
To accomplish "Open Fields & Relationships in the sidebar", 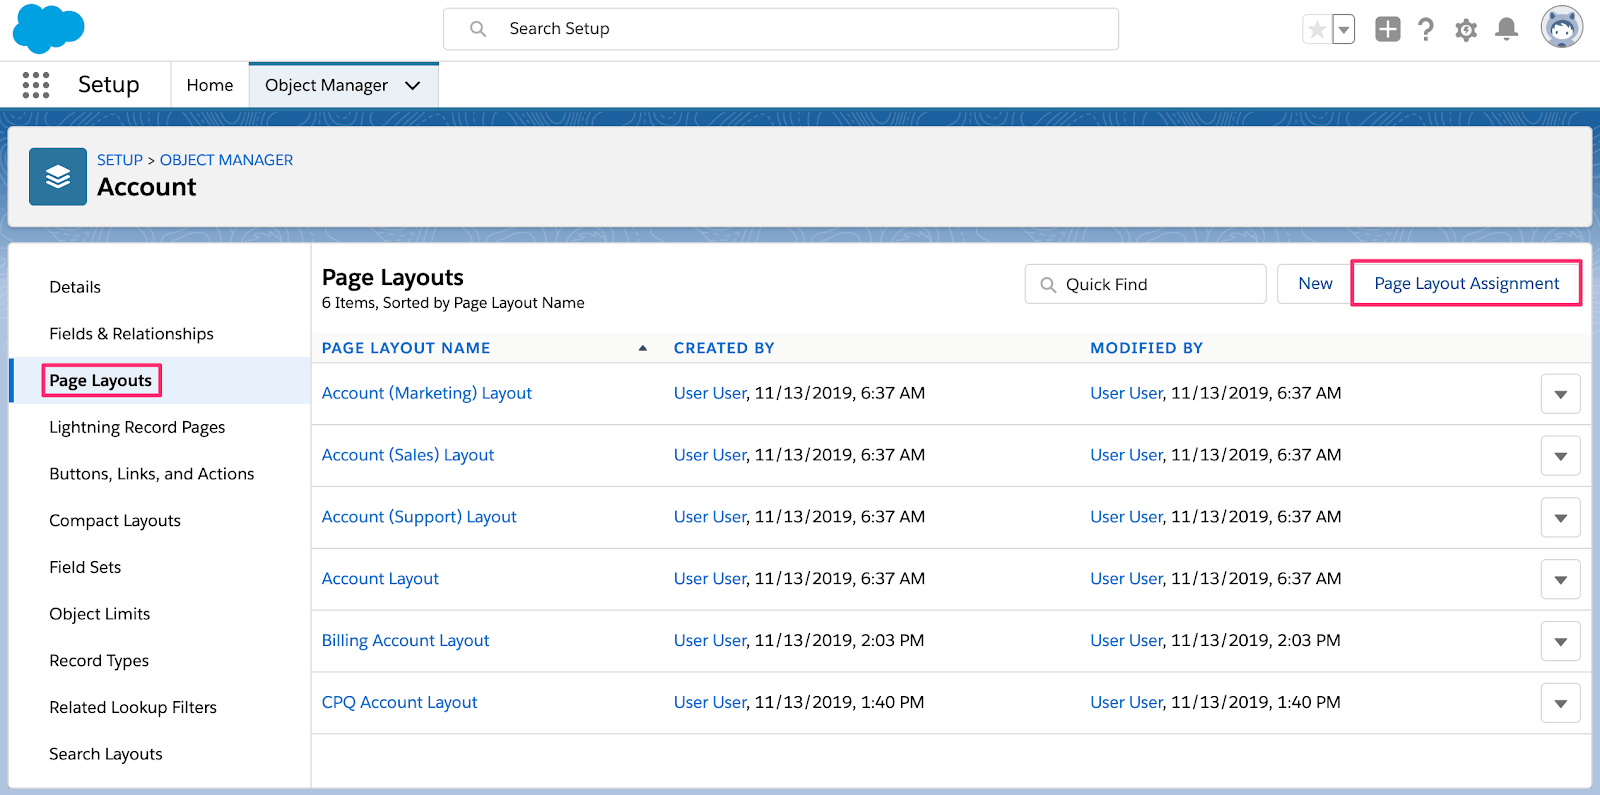I will (x=132, y=334).
